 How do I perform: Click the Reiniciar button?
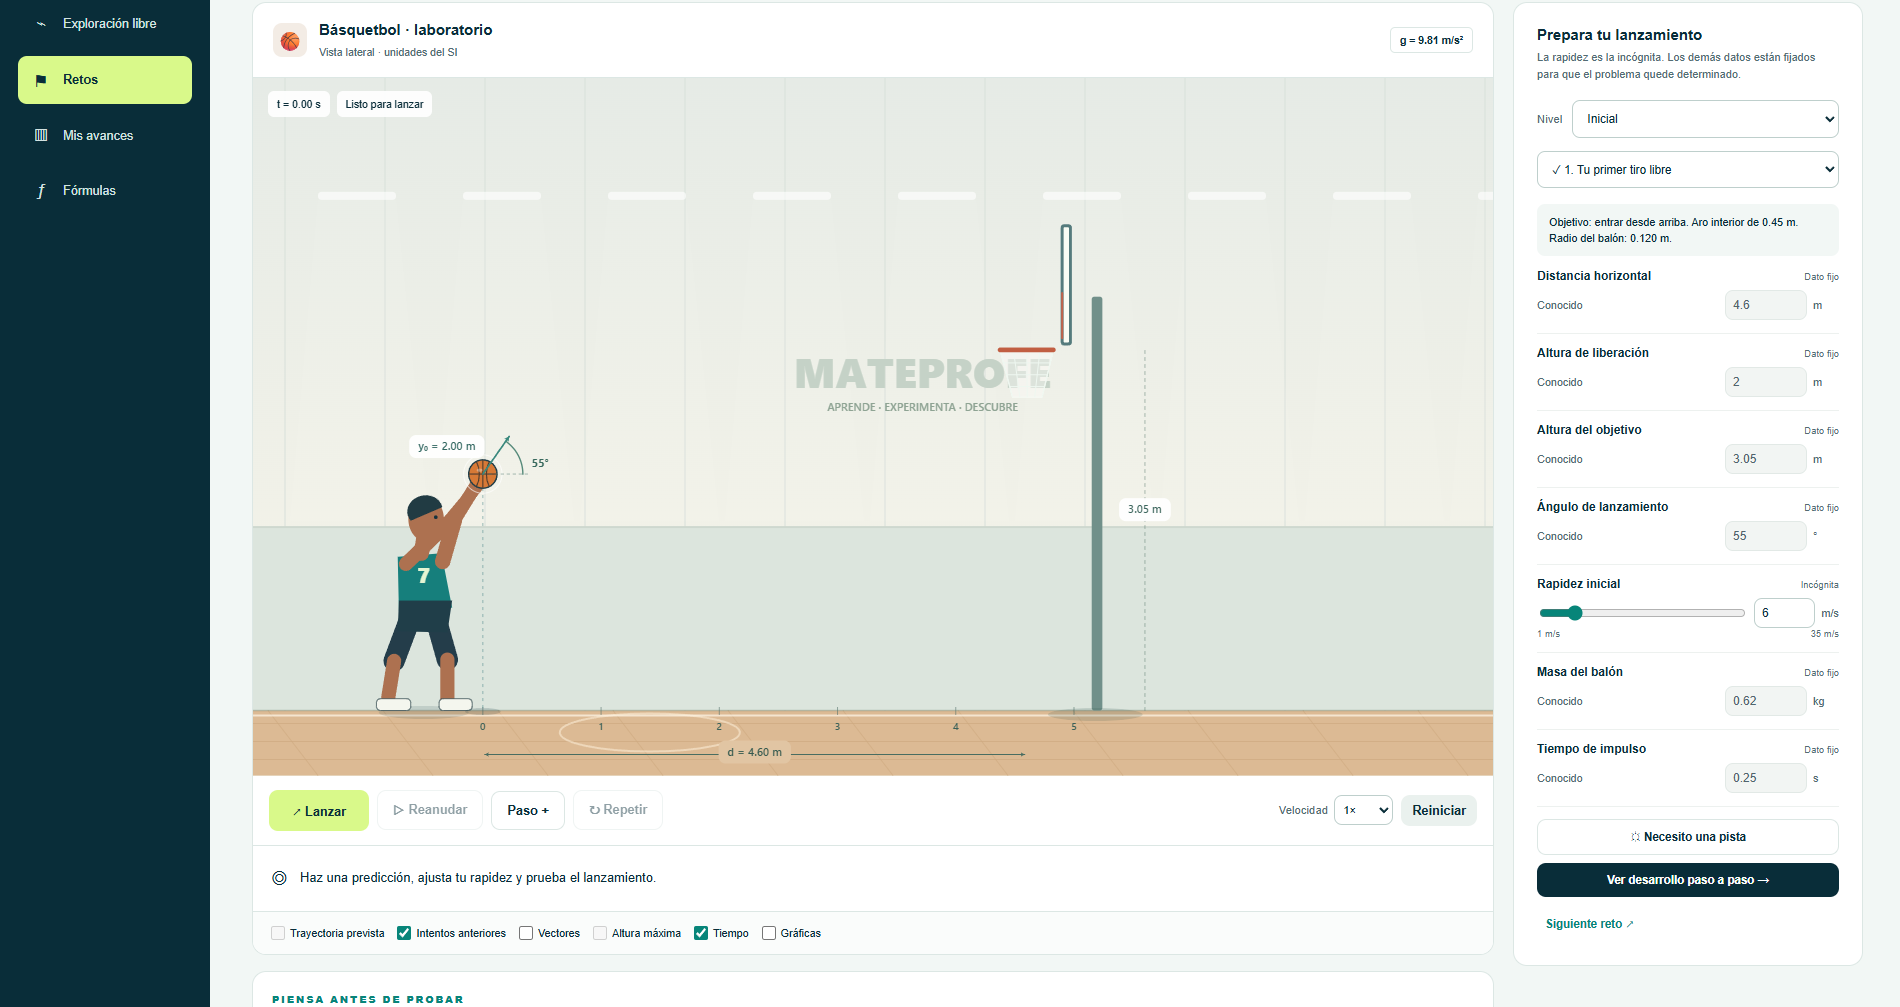click(1439, 810)
